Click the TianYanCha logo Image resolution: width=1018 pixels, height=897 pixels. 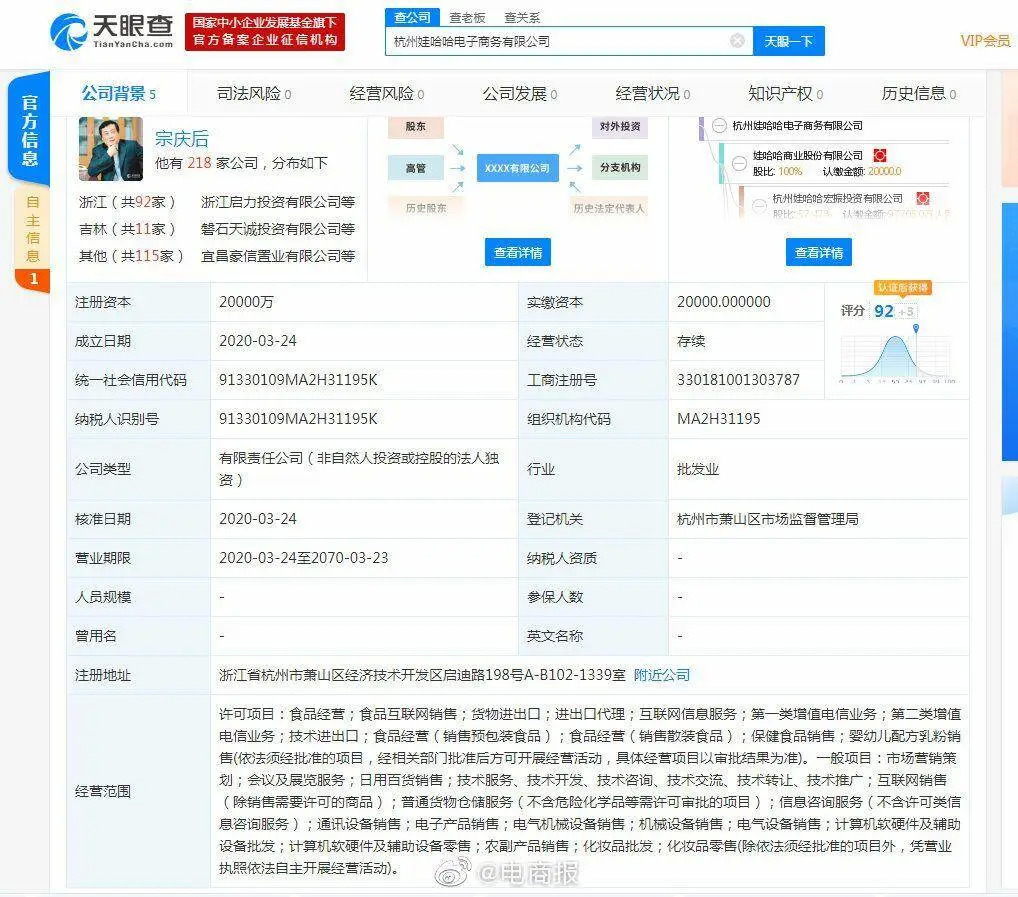112,32
